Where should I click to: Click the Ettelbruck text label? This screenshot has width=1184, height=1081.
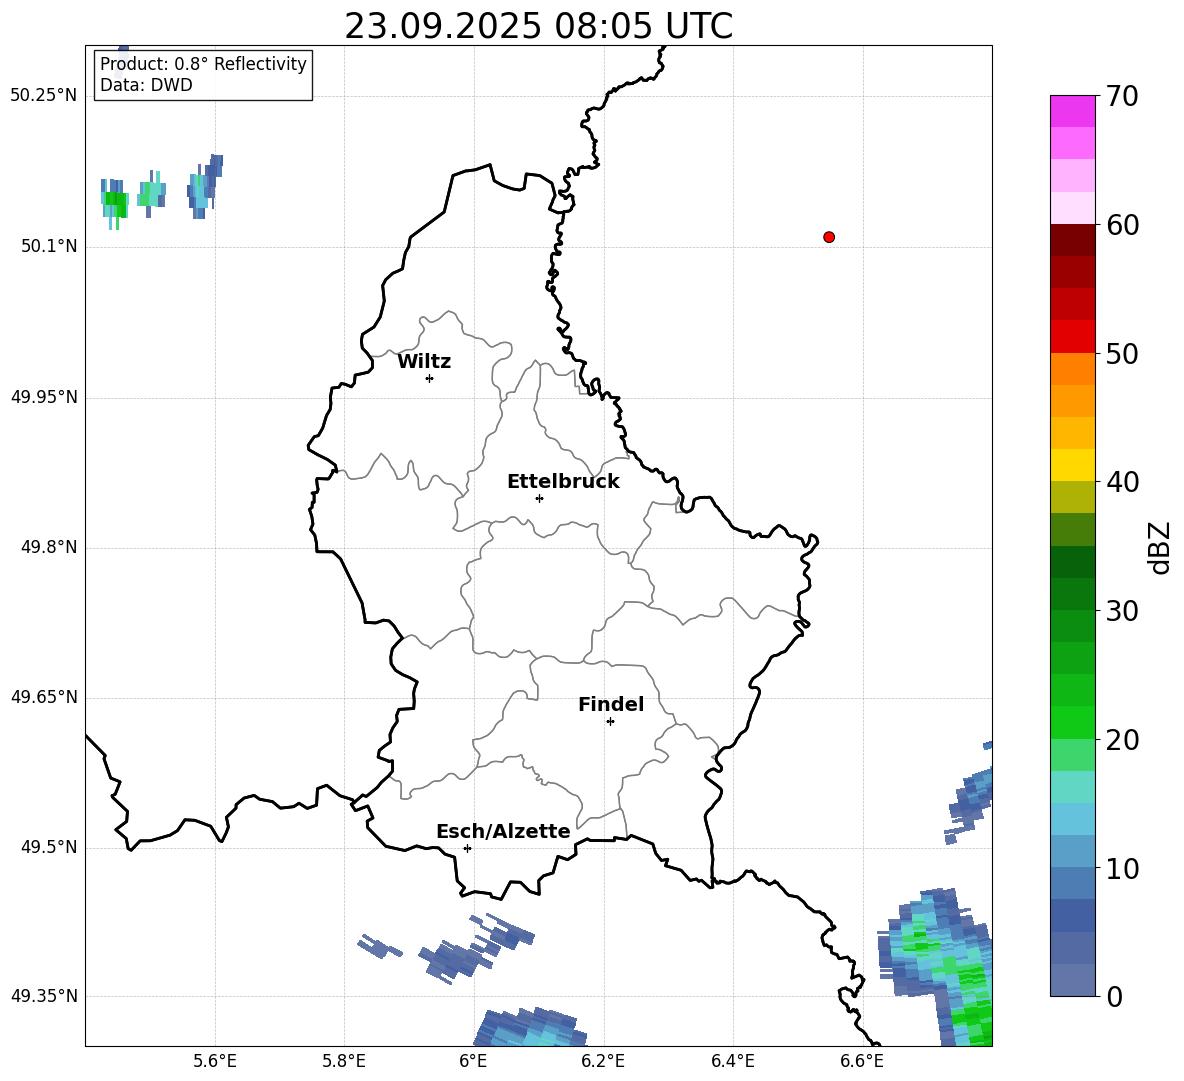[563, 482]
